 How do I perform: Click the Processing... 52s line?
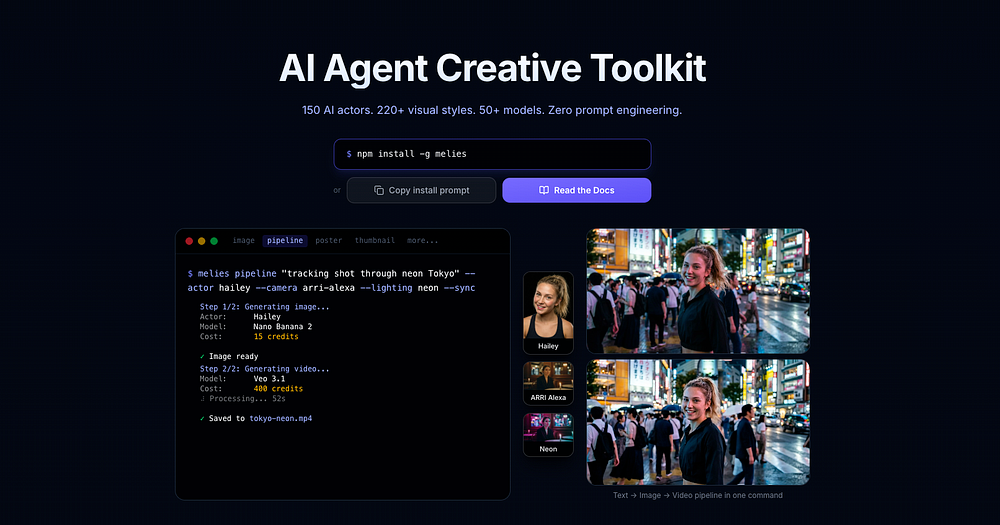click(x=242, y=399)
